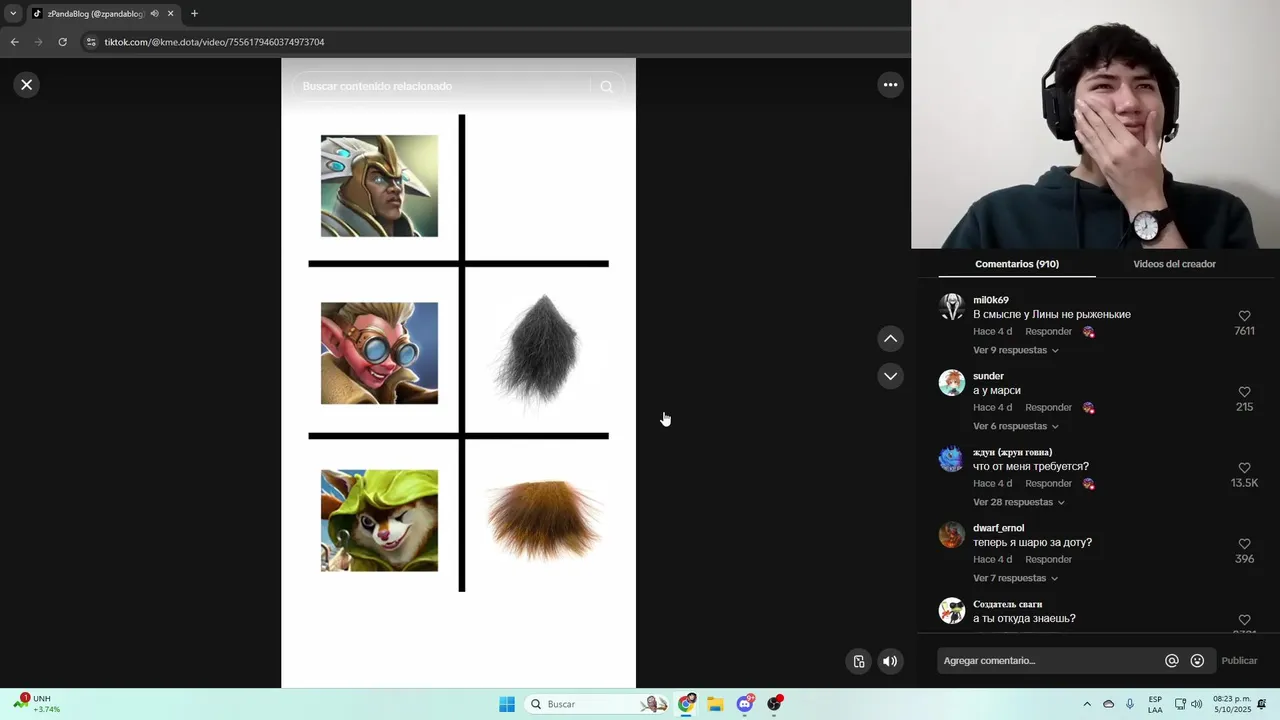The height and width of the screenshot is (720, 1280).
Task: Go to next video with down arrow
Action: tap(890, 376)
